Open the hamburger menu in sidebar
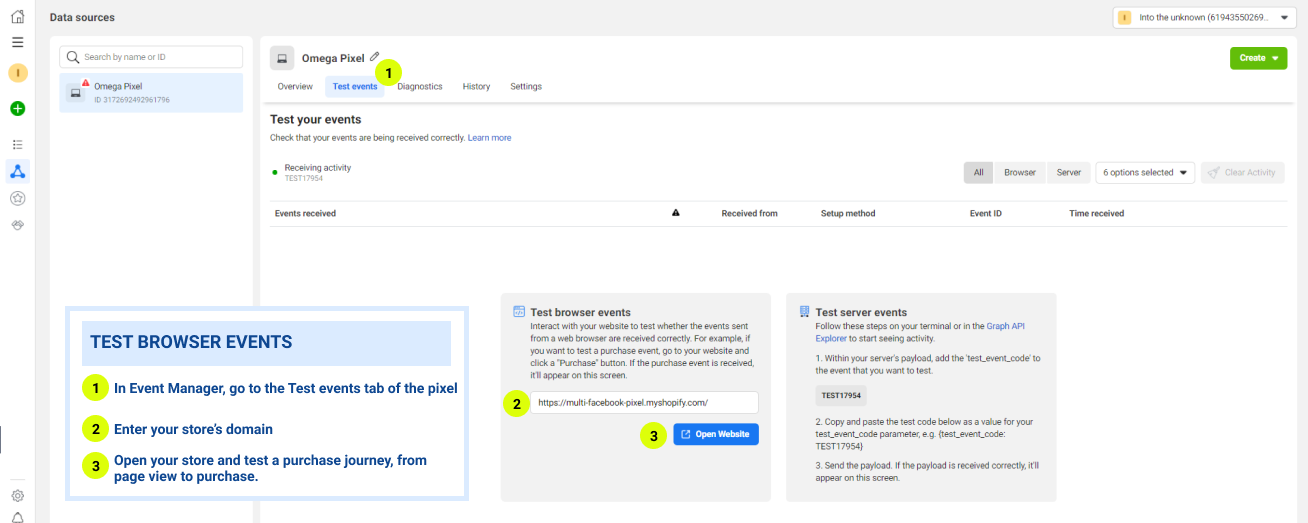1308x523 pixels. 17,43
